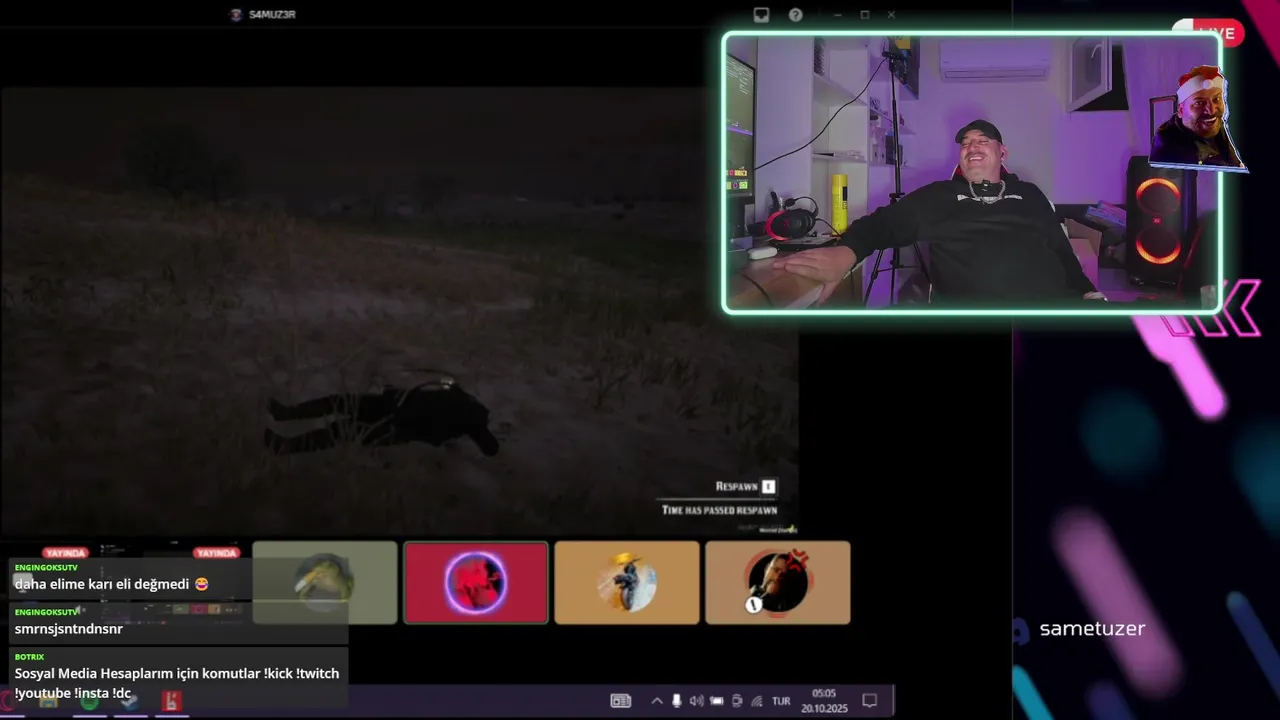
Task: Open the Discord help question-mark icon
Action: point(795,15)
